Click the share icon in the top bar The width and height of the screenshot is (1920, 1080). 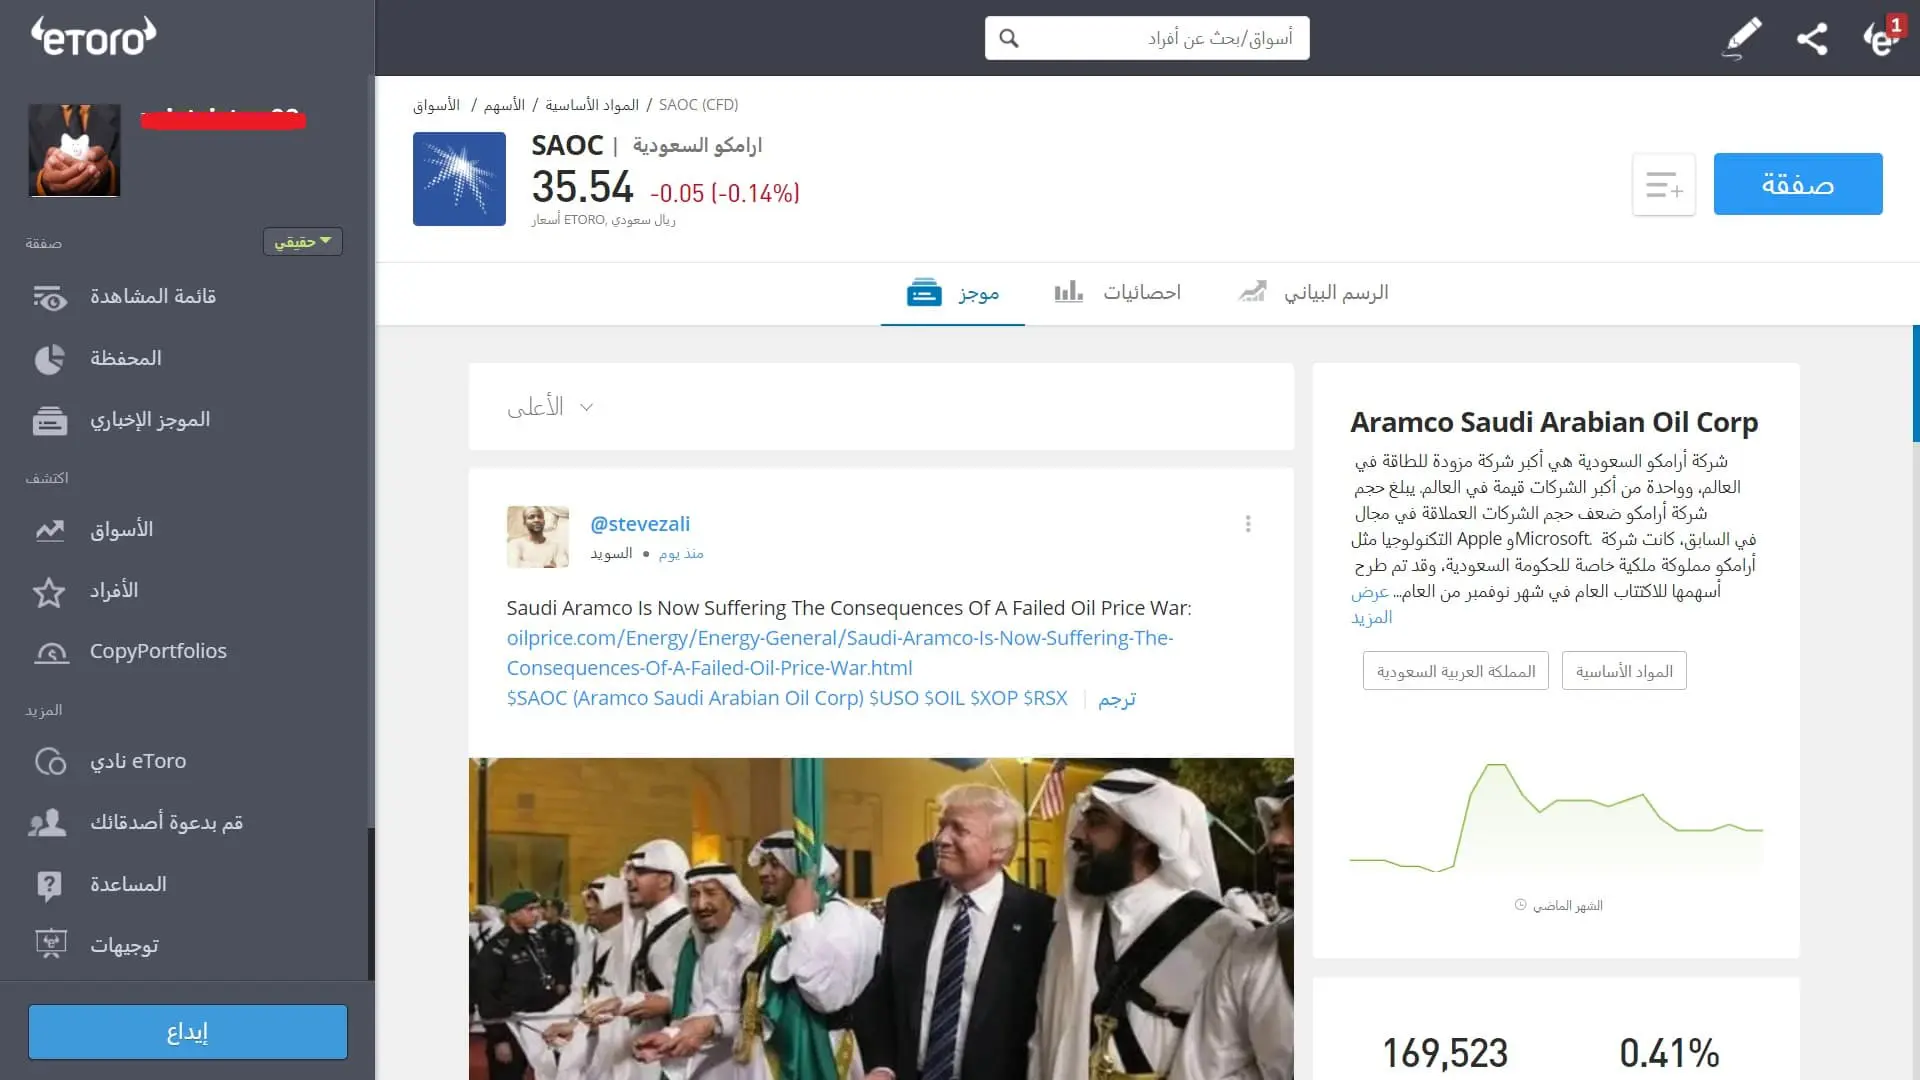click(1813, 39)
